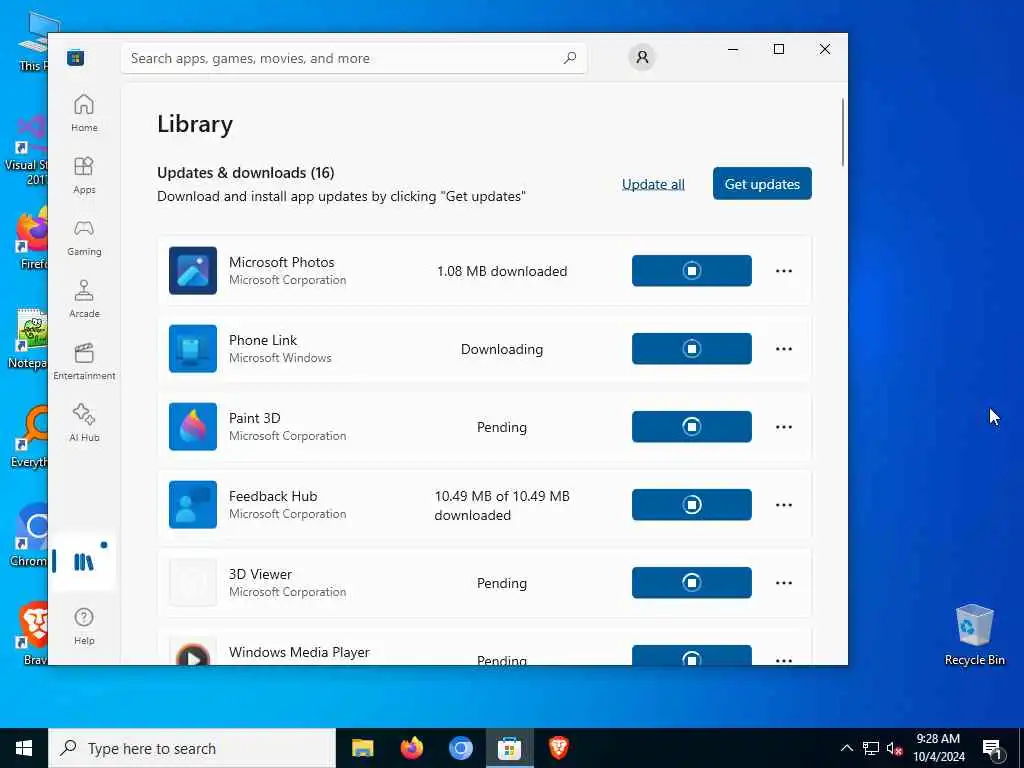Open the notification action center

[x=993, y=748]
